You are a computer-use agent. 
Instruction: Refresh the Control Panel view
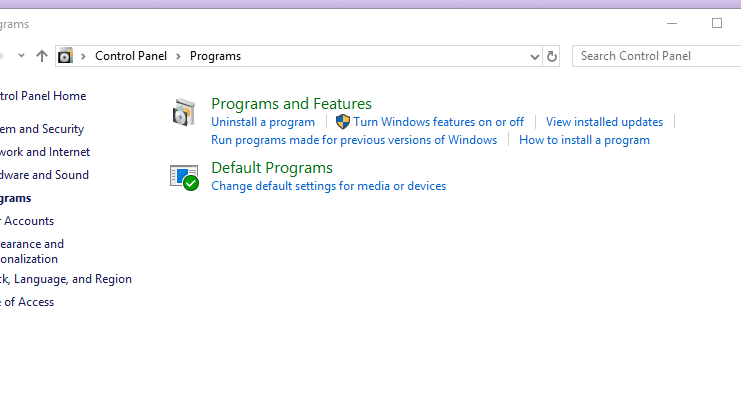coord(551,56)
